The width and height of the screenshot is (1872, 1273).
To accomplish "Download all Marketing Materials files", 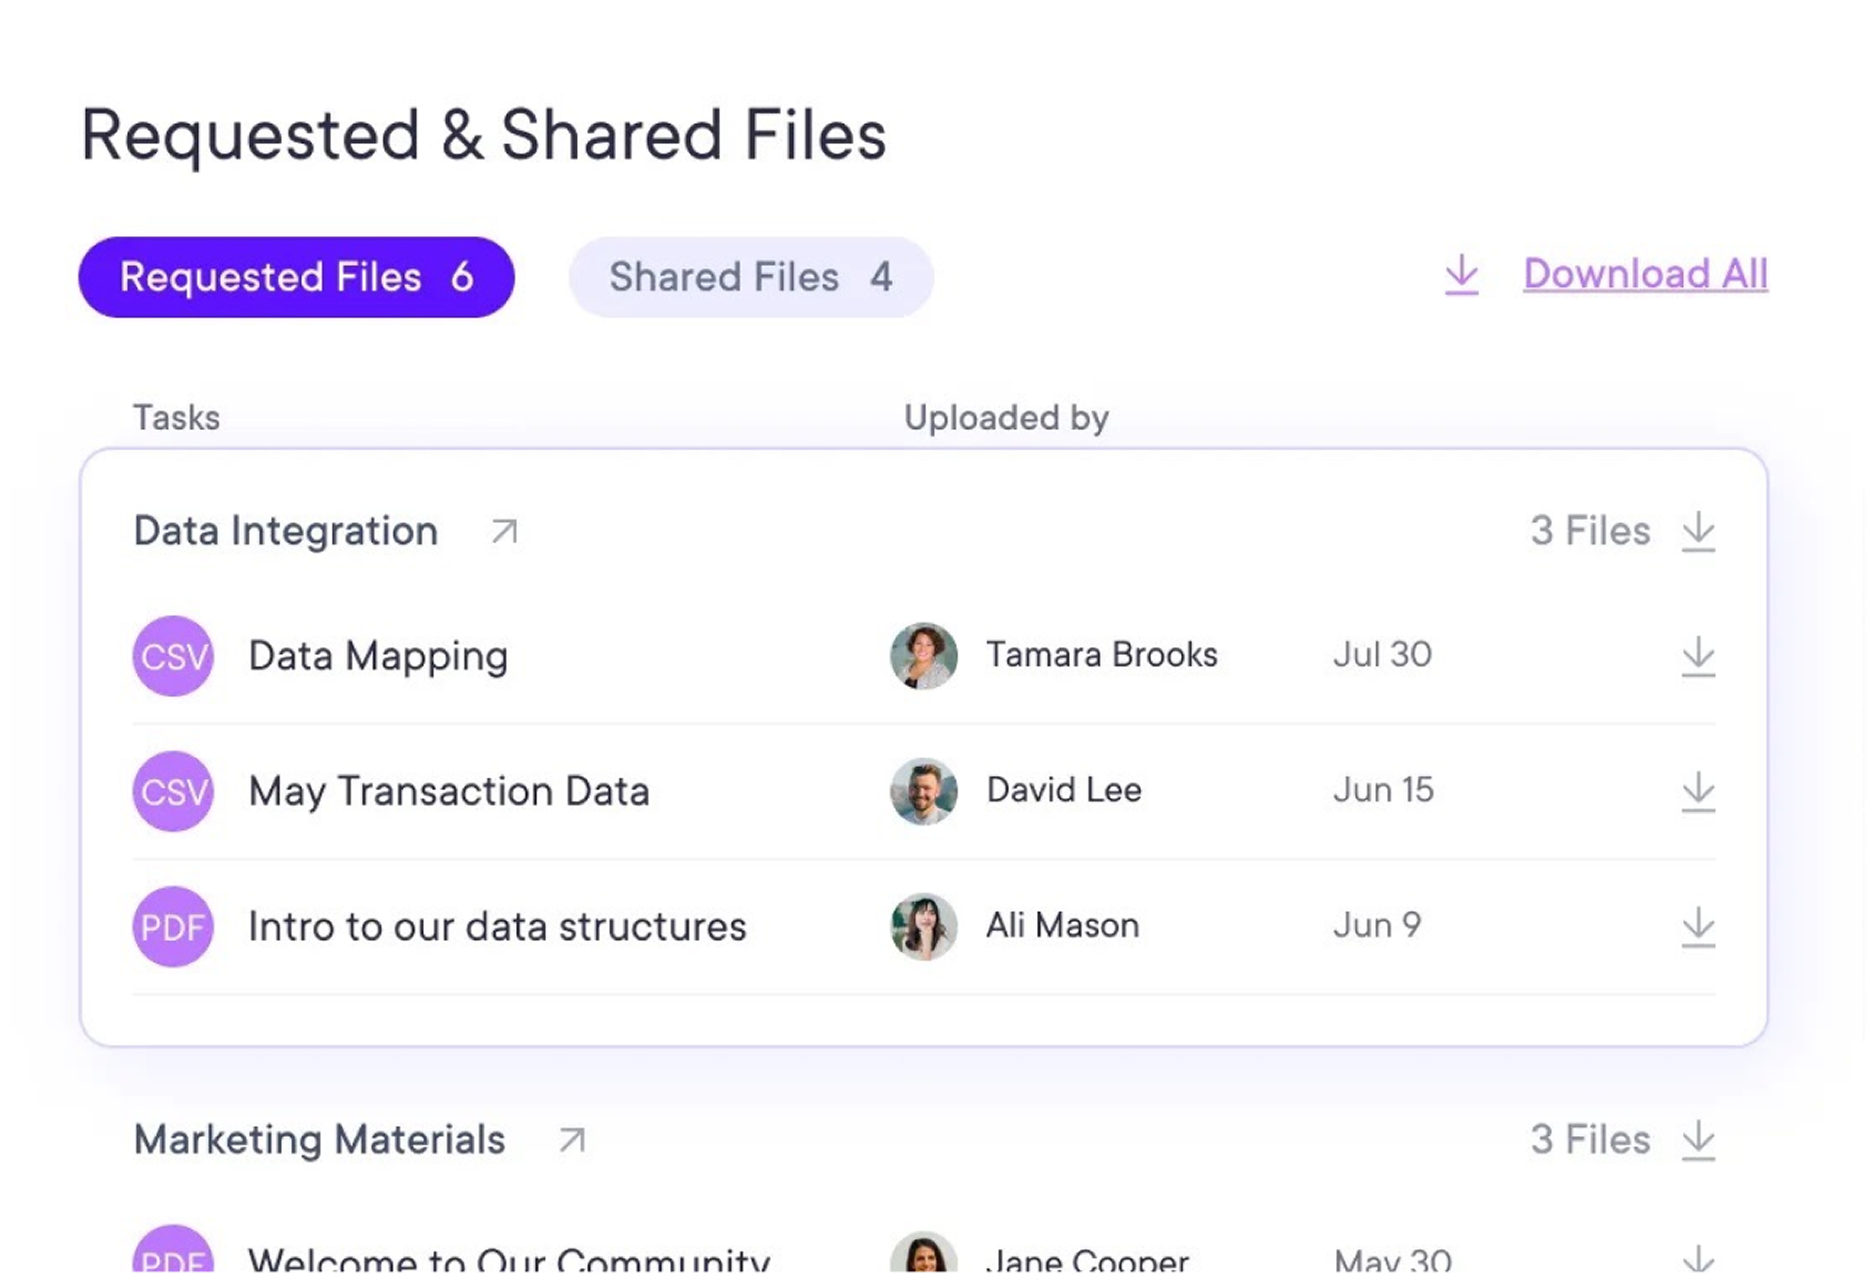I will pos(1697,1140).
